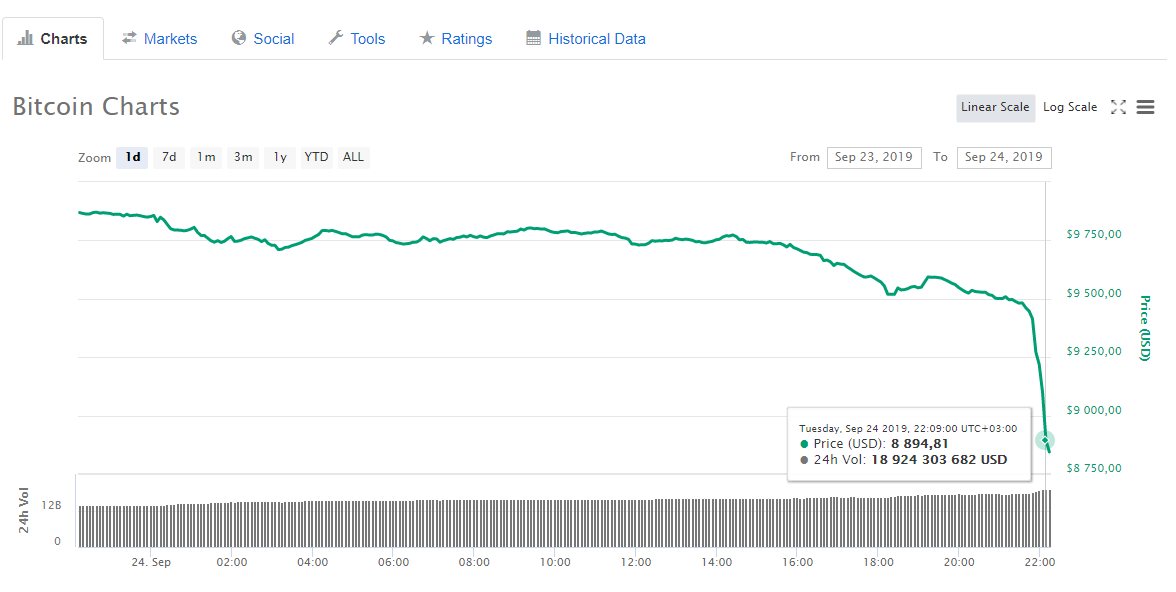1176x592 pixels.
Task: Select the Charts tab
Action: 52,38
